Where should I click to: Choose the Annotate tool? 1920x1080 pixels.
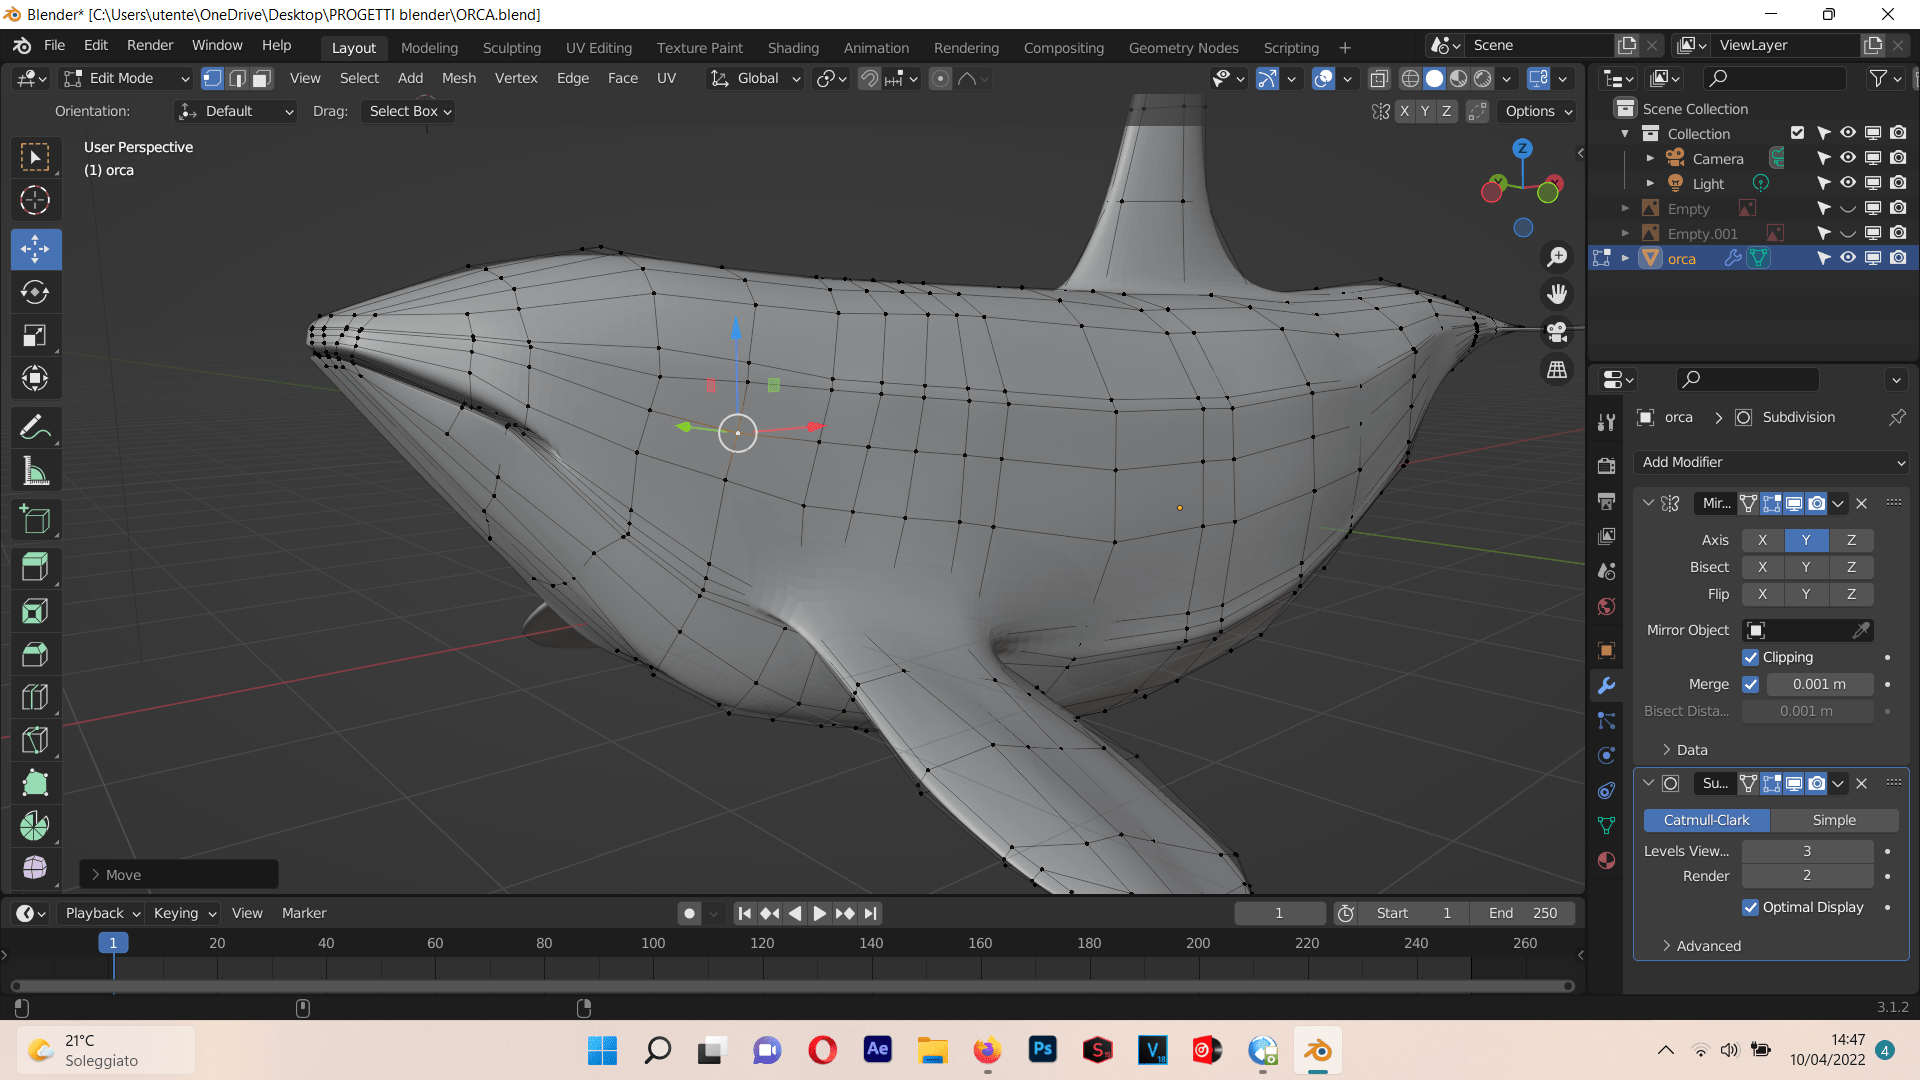pos(35,428)
